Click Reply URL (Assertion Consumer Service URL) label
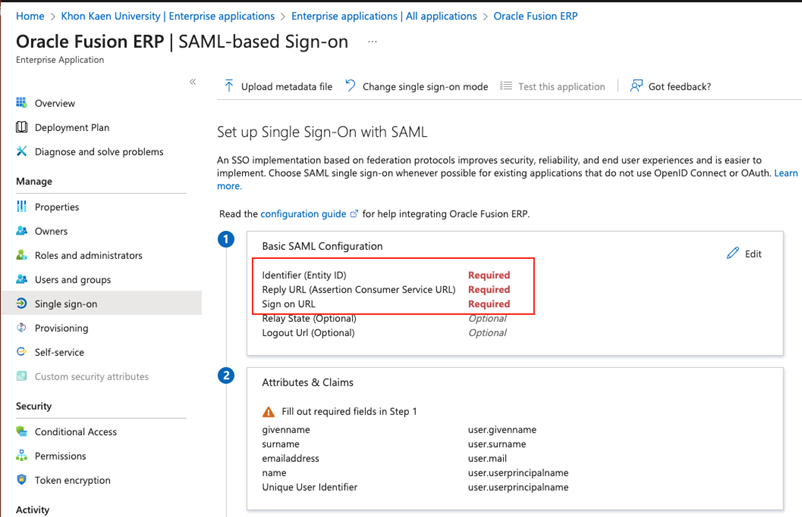Image resolution: width=802 pixels, height=517 pixels. 359,289
